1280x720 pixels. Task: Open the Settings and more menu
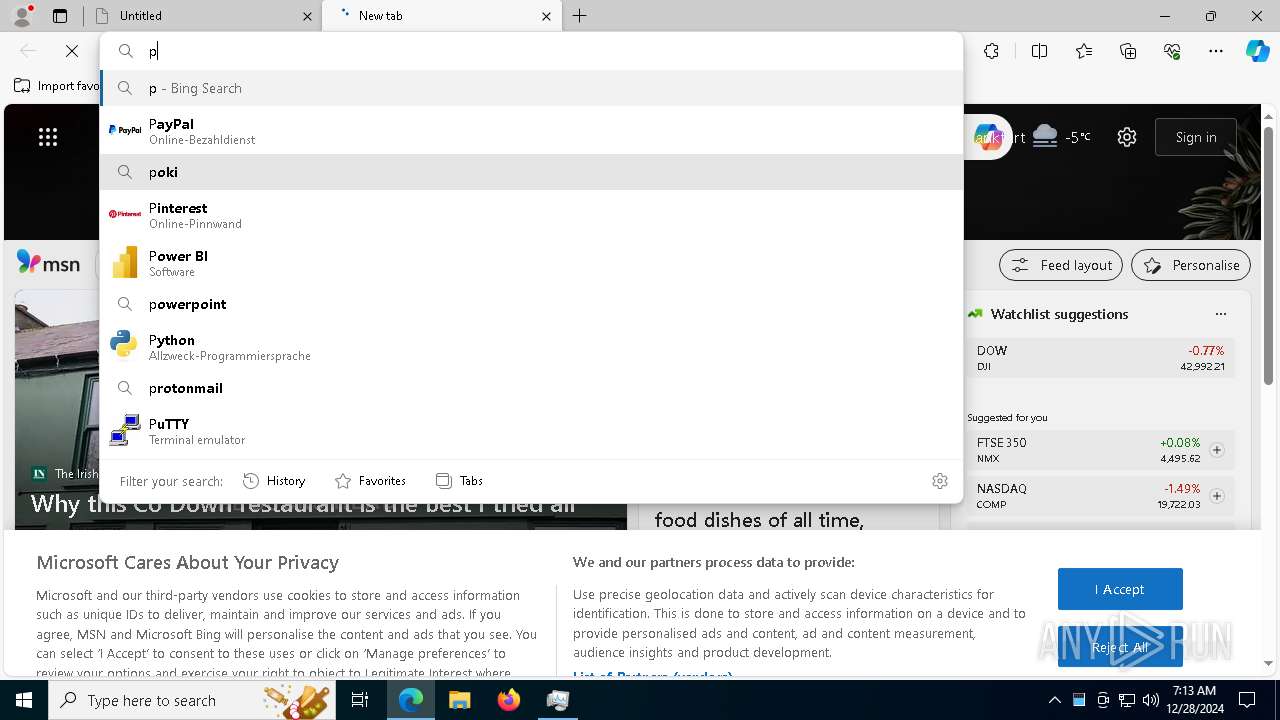1216,51
